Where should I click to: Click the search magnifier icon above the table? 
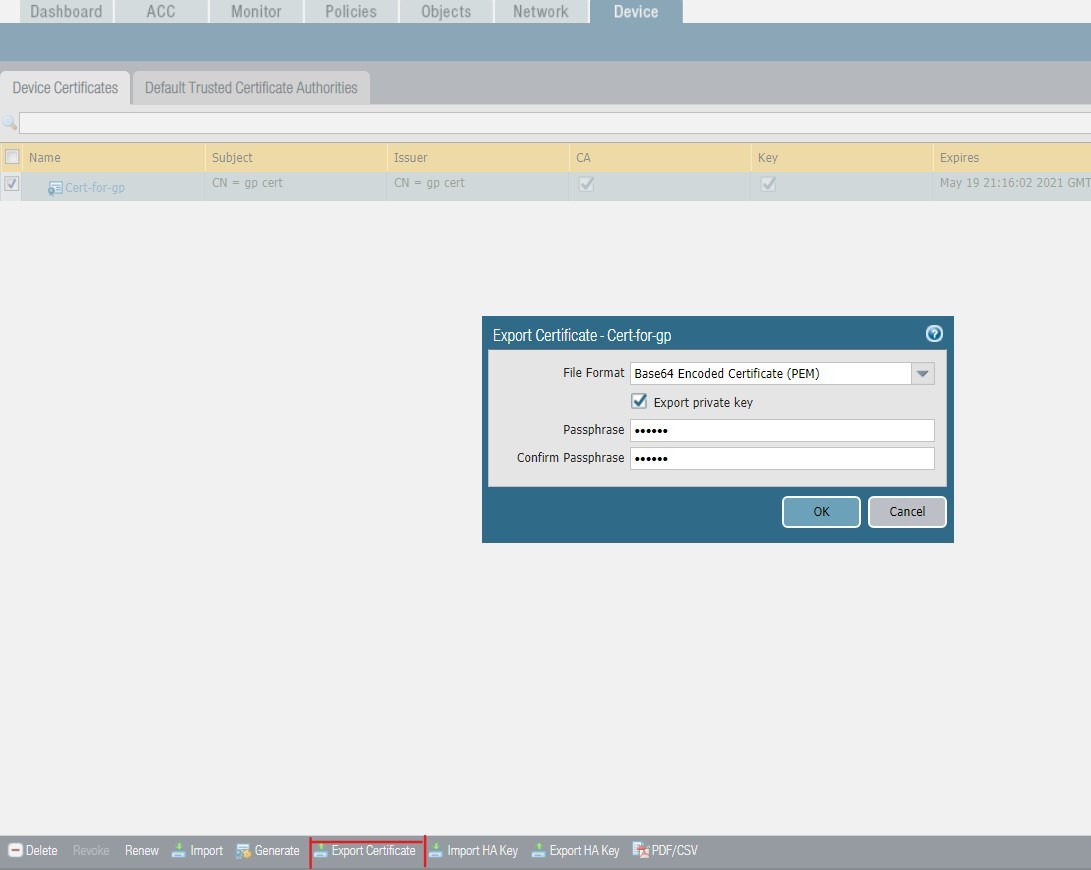10,123
